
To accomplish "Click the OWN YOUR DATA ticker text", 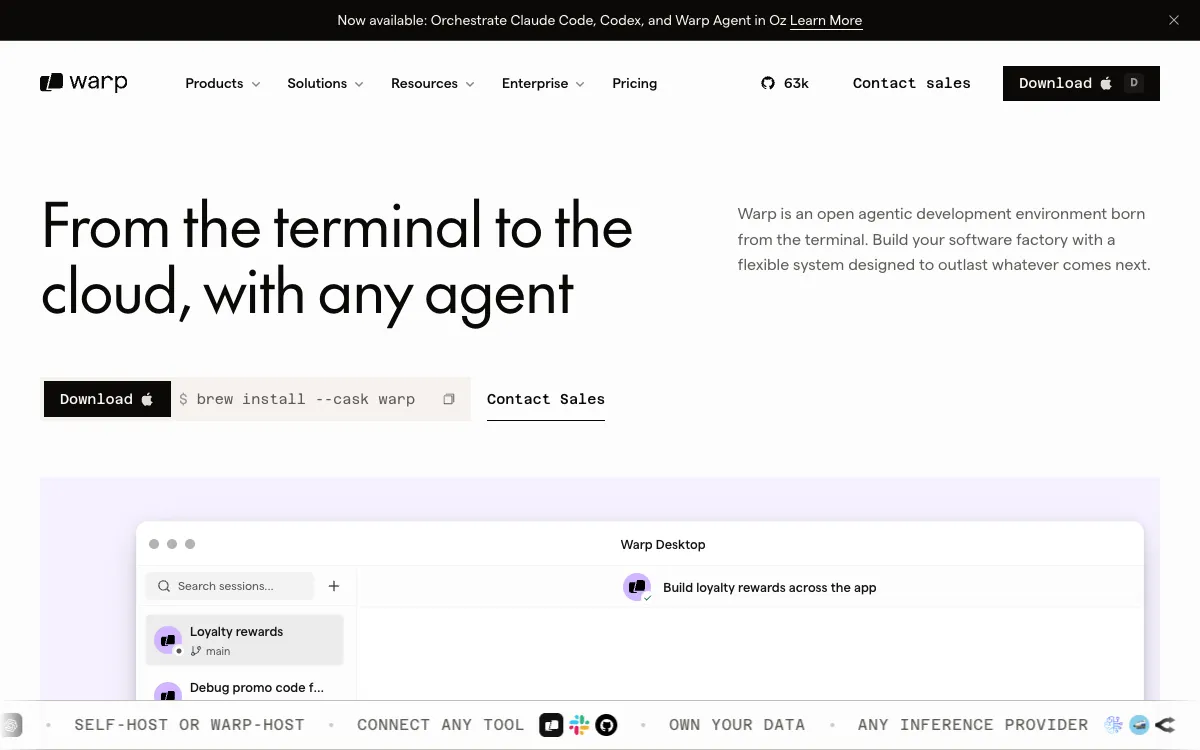I will click(736, 725).
